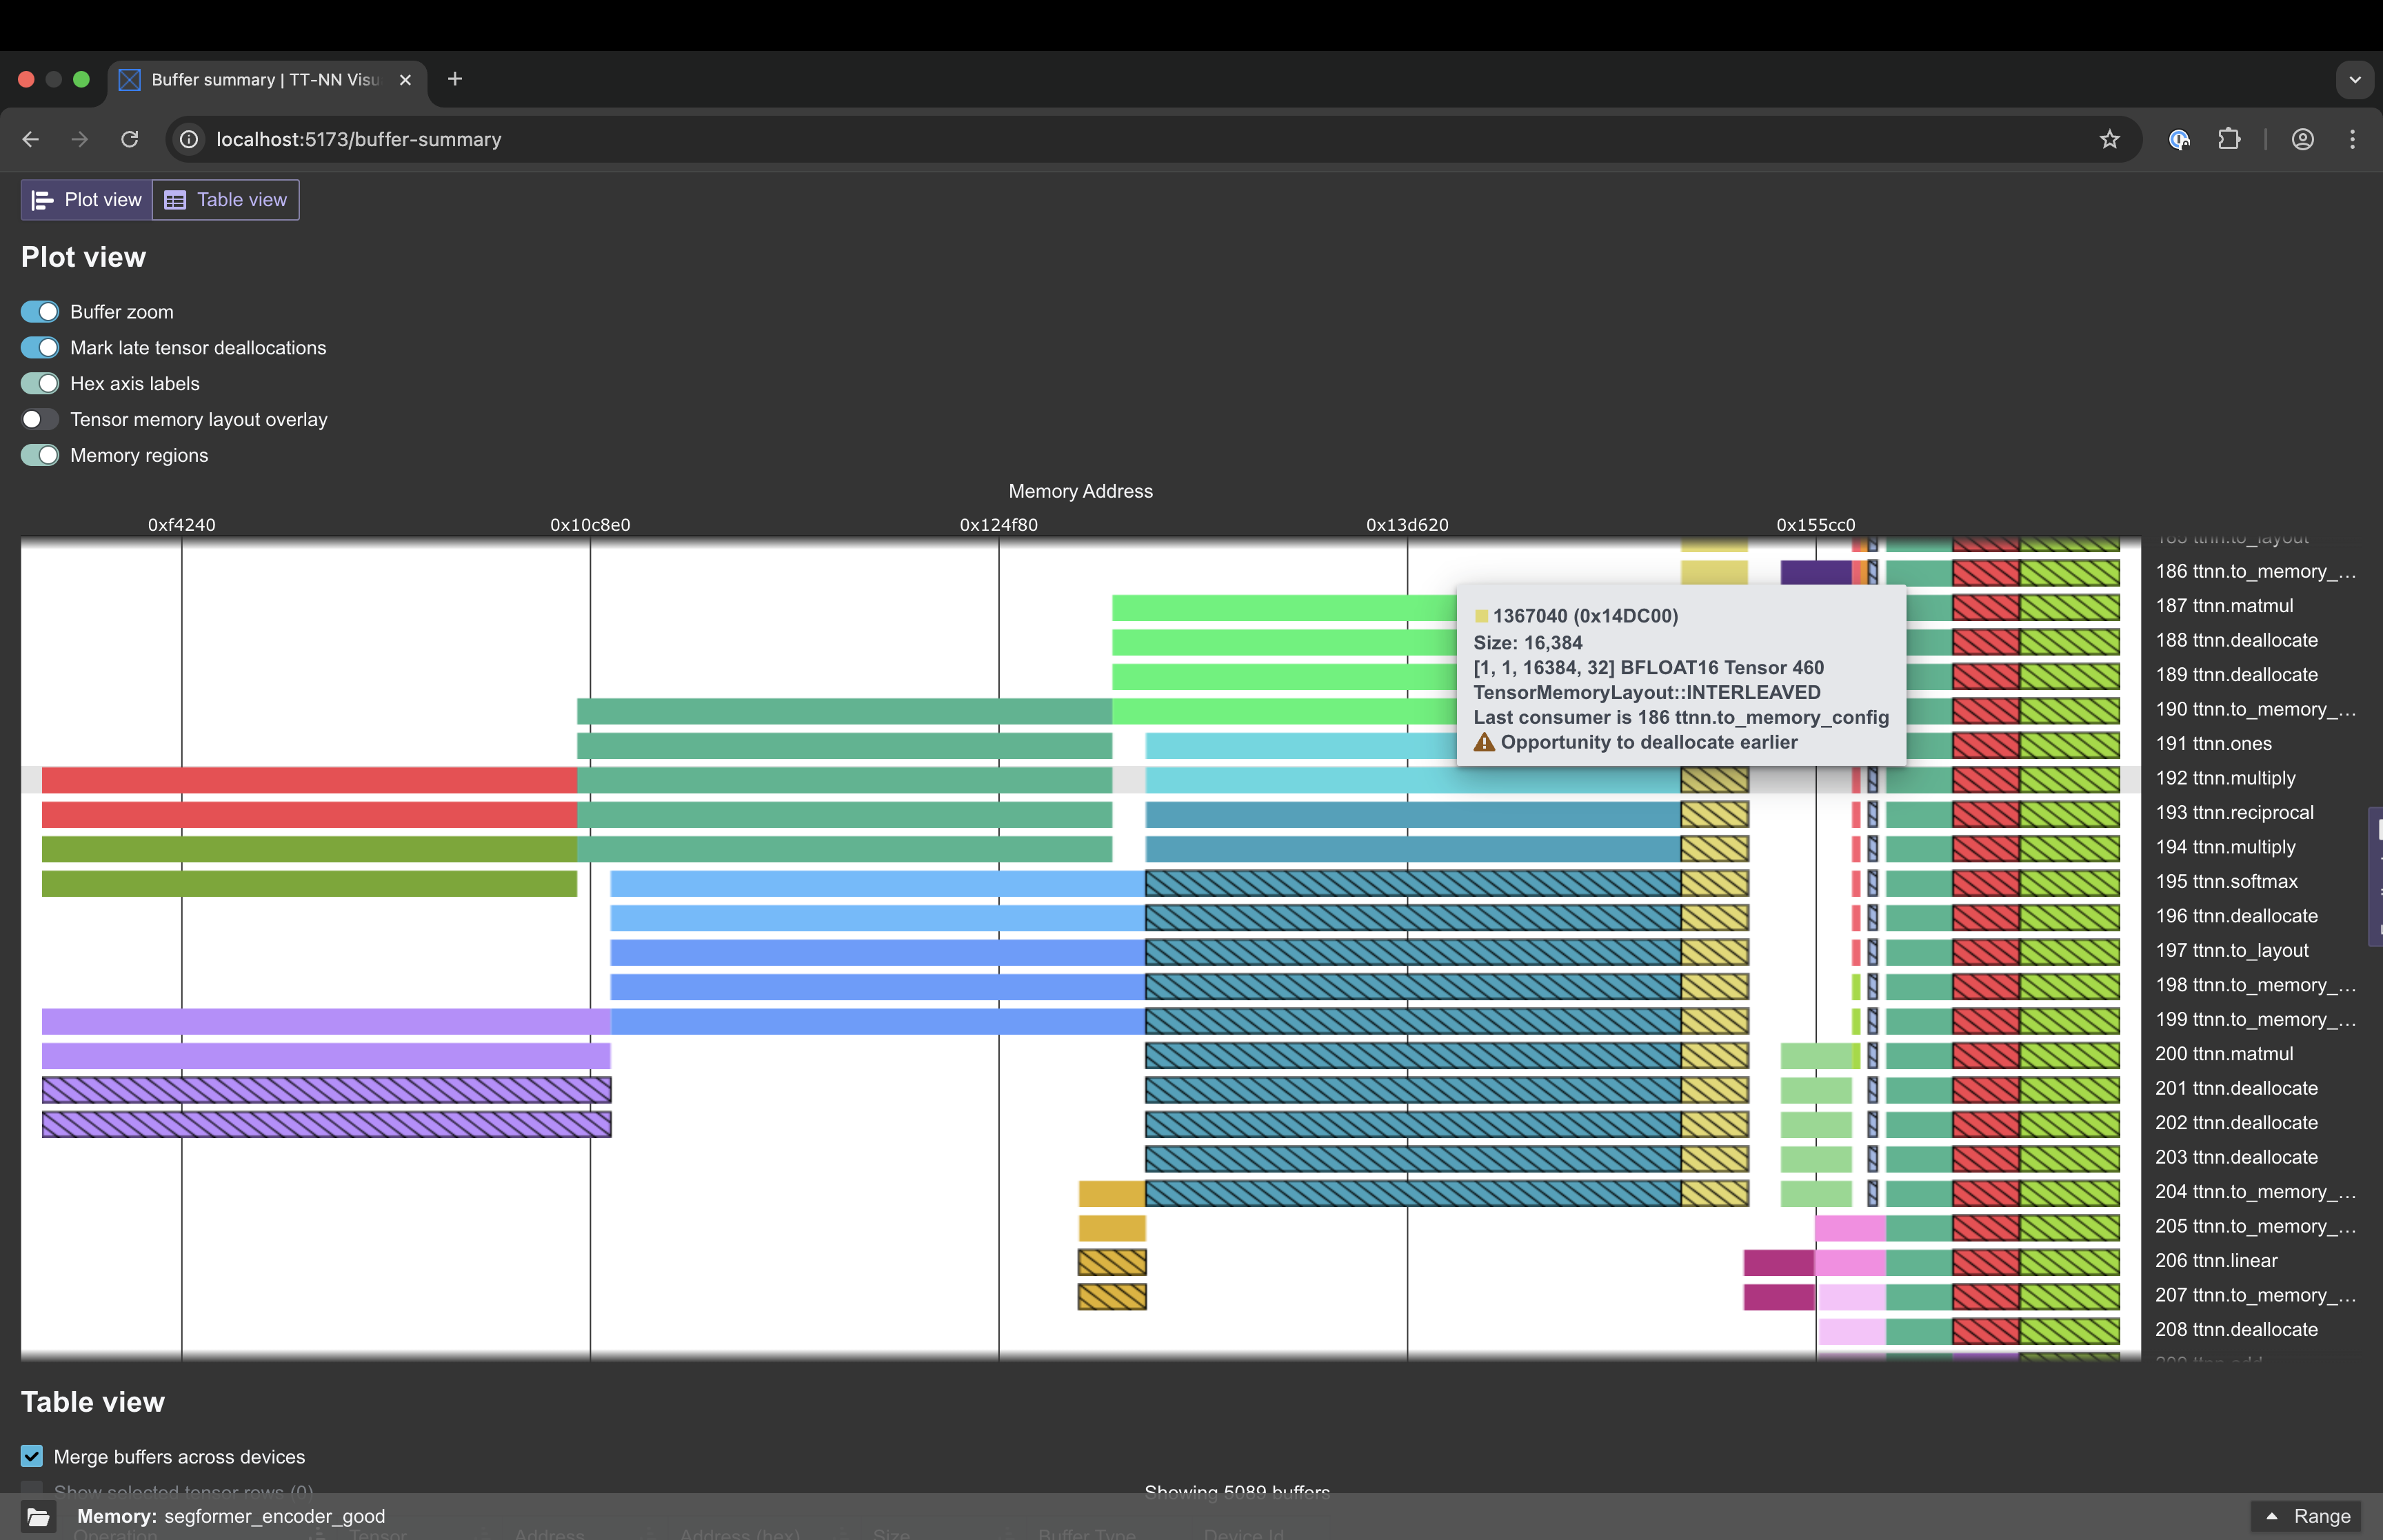2383x1540 pixels.
Task: Click the 206 ttnn.linear operation label
Action: click(x=2216, y=1260)
